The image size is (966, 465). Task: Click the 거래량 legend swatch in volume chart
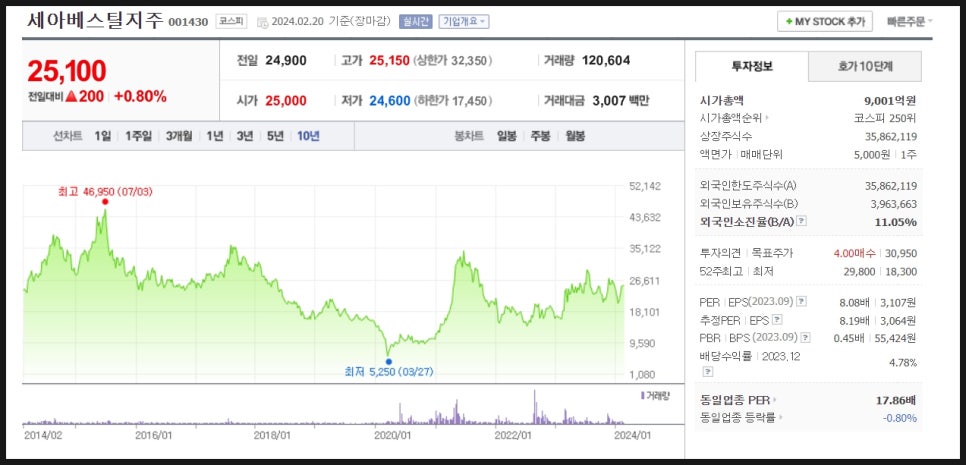[x=642, y=395]
